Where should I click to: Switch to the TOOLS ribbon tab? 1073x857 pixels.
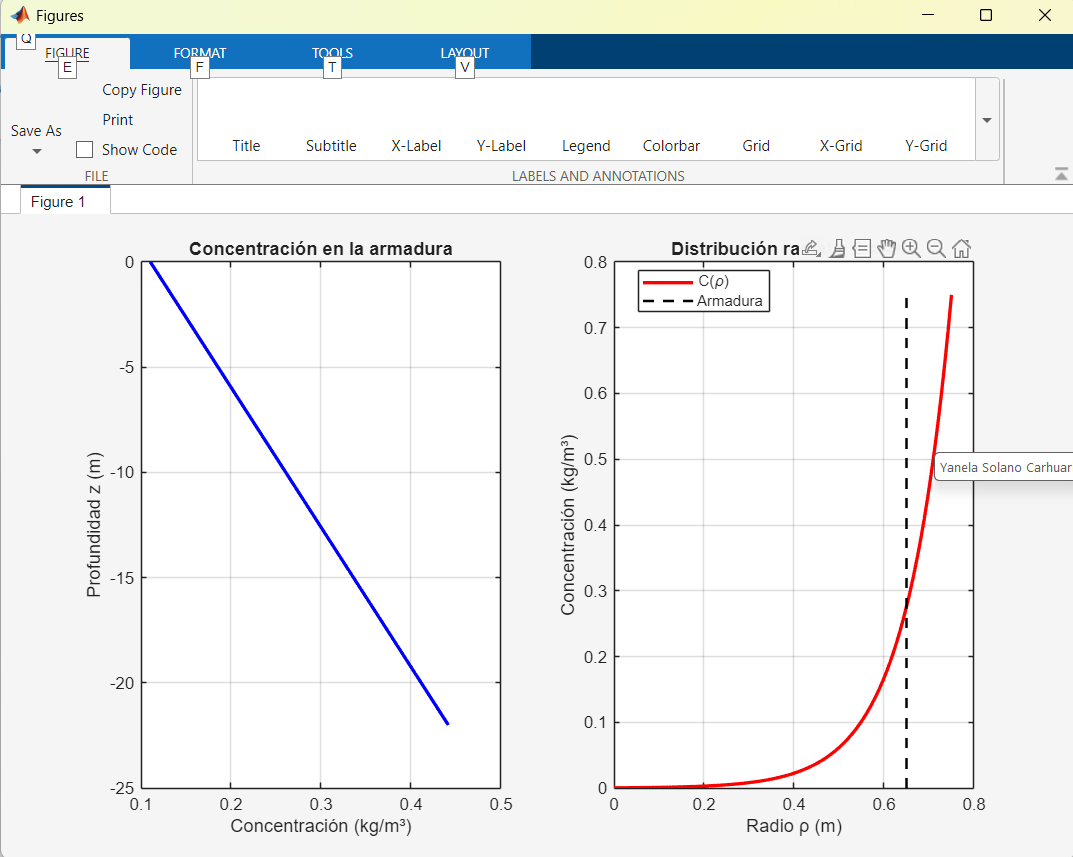tap(332, 53)
